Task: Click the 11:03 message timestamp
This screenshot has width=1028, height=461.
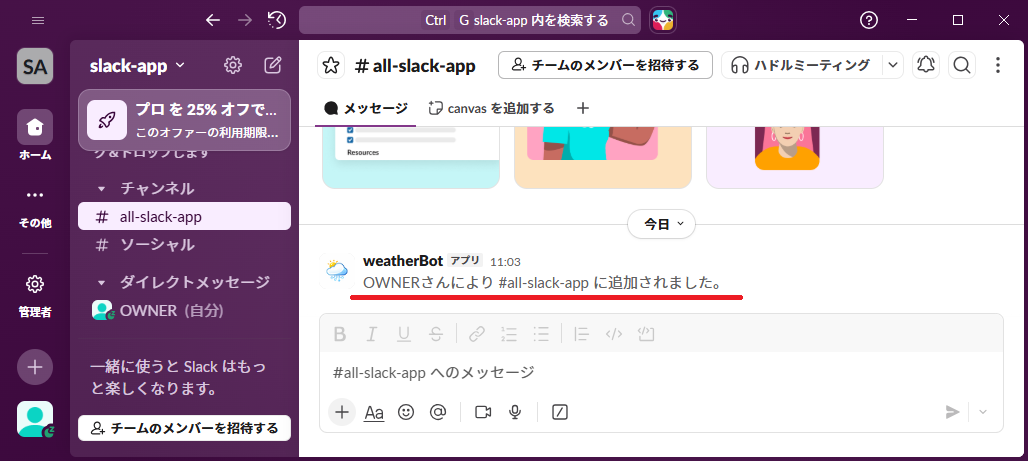Action: (505, 262)
